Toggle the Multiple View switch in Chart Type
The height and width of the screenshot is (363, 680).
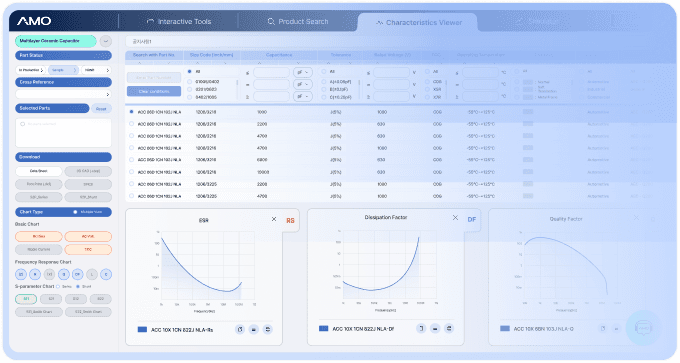click(75, 212)
